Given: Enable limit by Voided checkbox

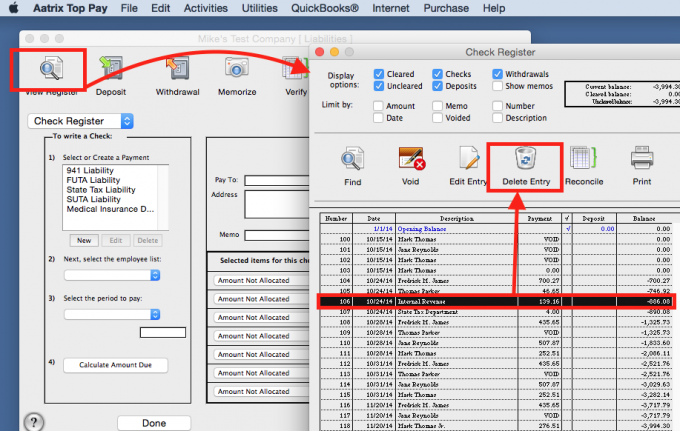Looking at the screenshot, I should pos(437,118).
